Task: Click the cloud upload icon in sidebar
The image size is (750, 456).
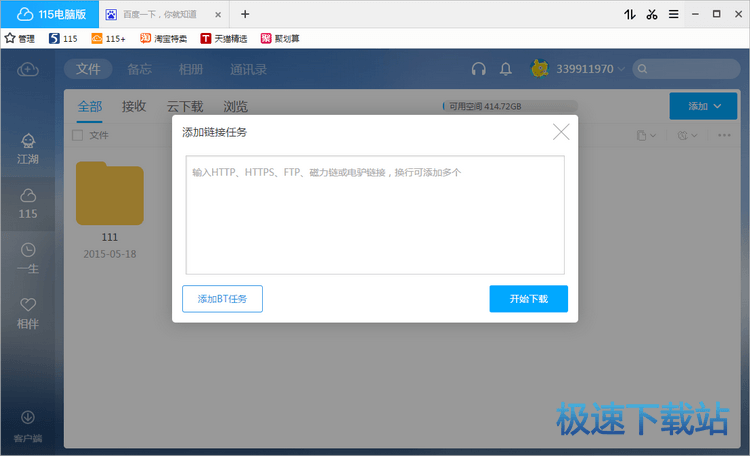Action: (x=28, y=70)
